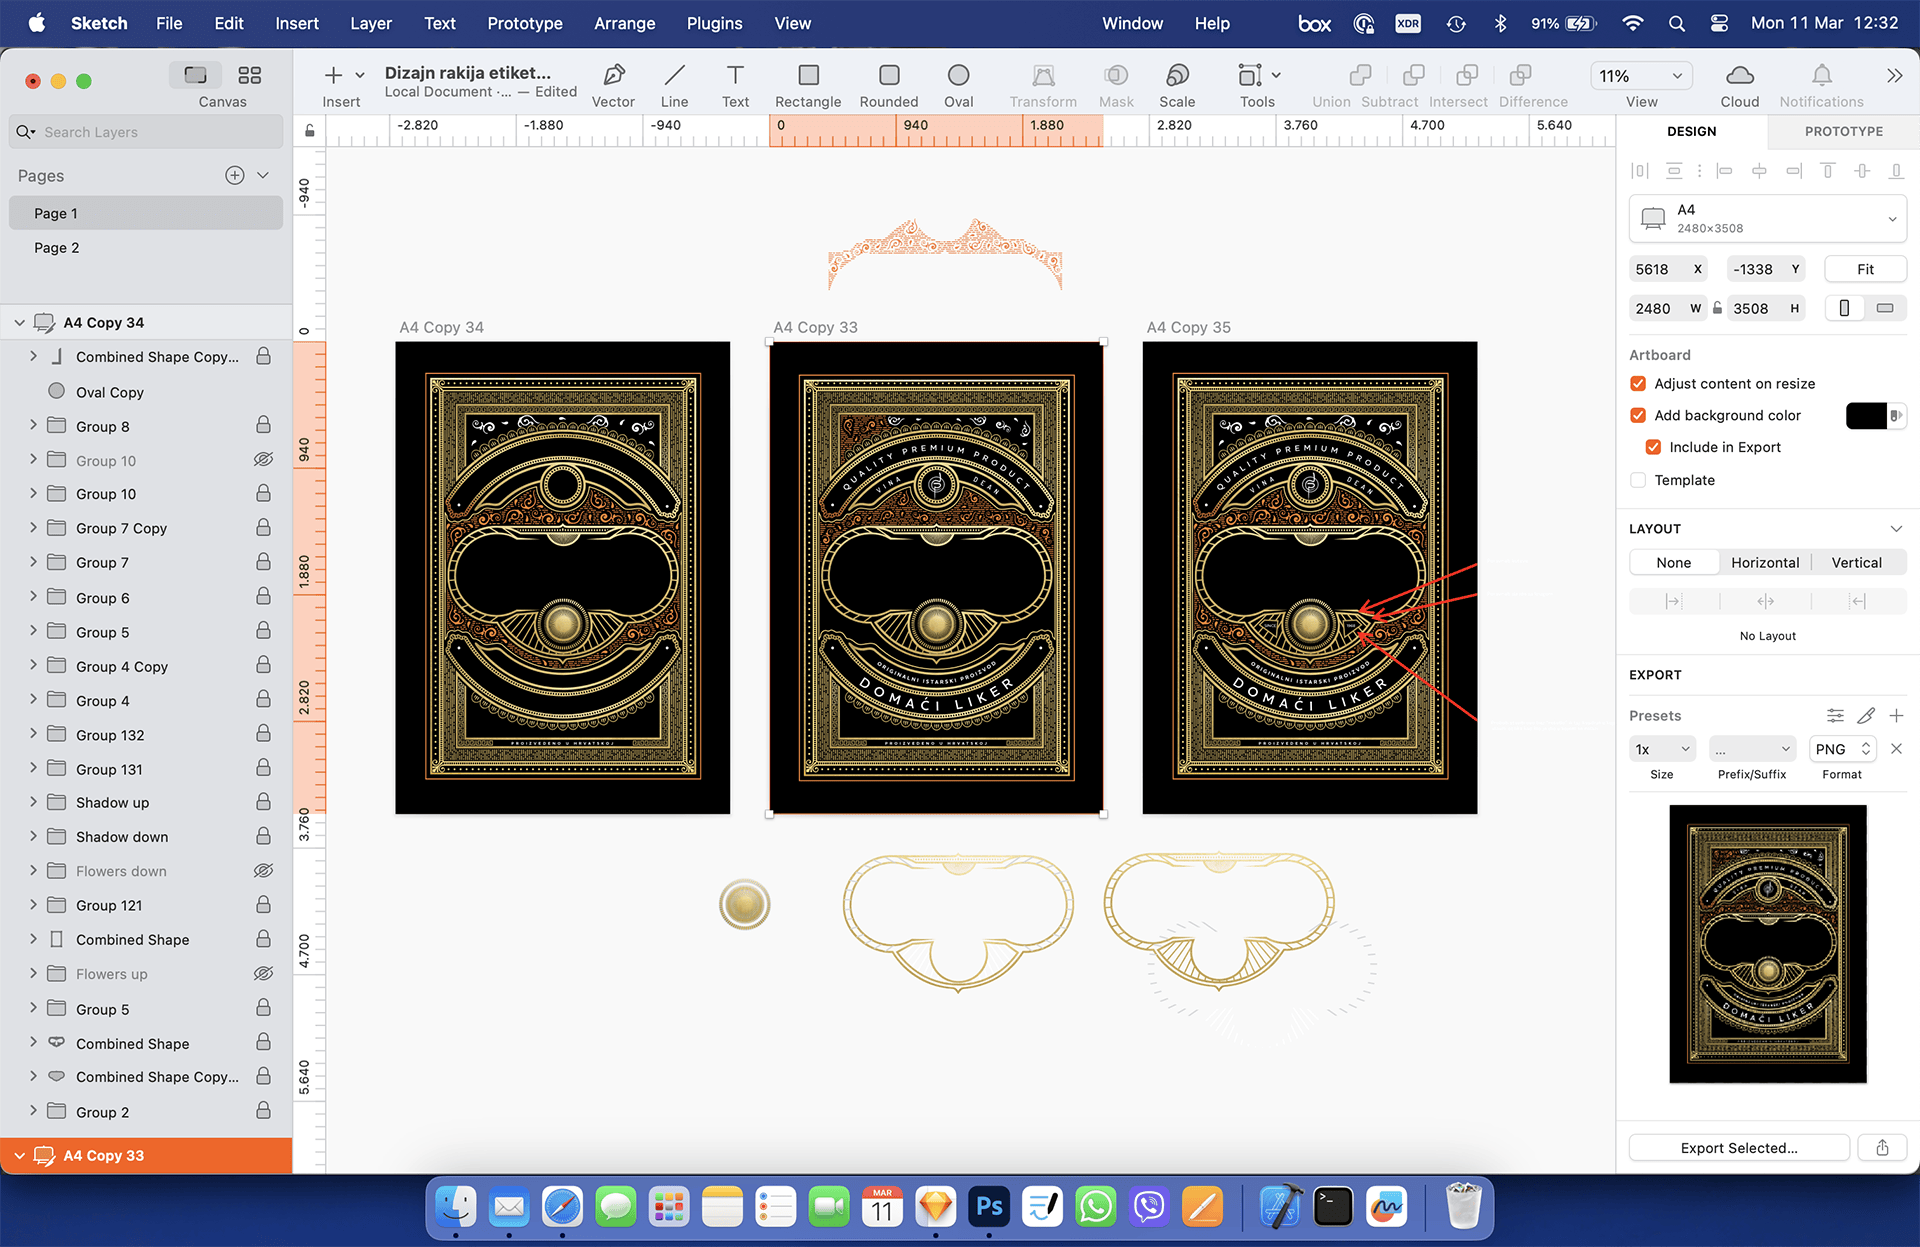This screenshot has width=1920, height=1247.
Task: Select the Text tool
Action: click(735, 76)
